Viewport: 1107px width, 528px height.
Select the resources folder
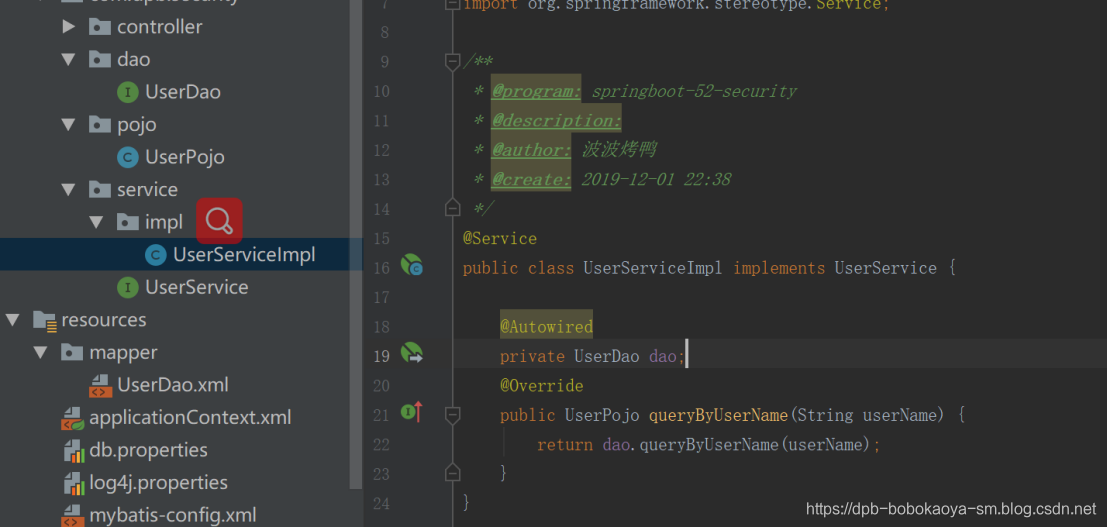104,320
